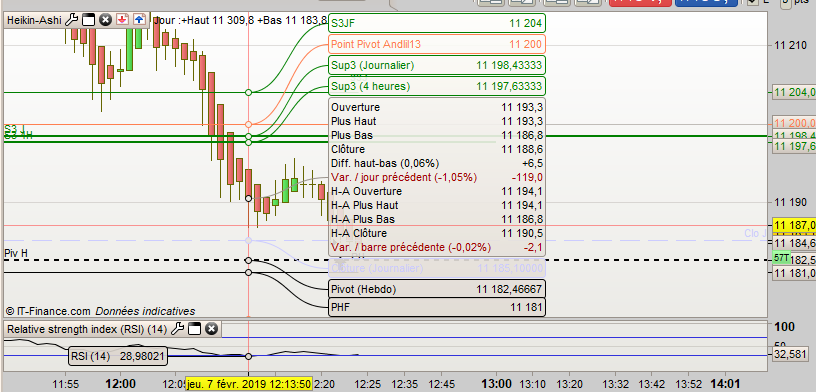Click the green 57T countdown badge
Image resolution: width=816 pixels, height=392 pixels.
pos(781,258)
